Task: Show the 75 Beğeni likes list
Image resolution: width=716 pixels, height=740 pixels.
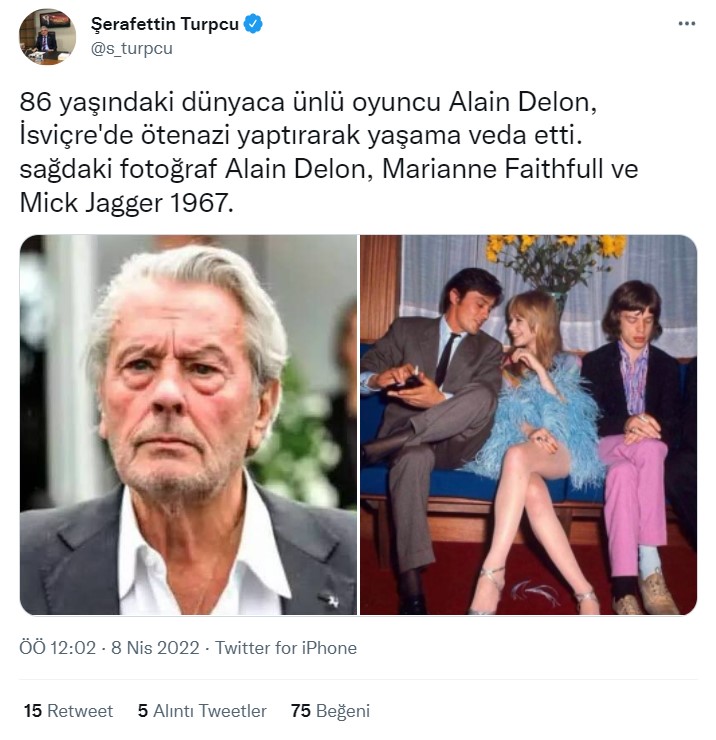Action: click(x=330, y=711)
